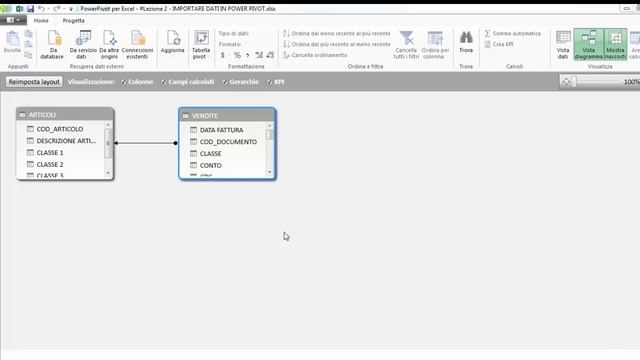This screenshot has height=360, width=640.
Task: Toggle Vista diagramma view
Action: [x=588, y=45]
